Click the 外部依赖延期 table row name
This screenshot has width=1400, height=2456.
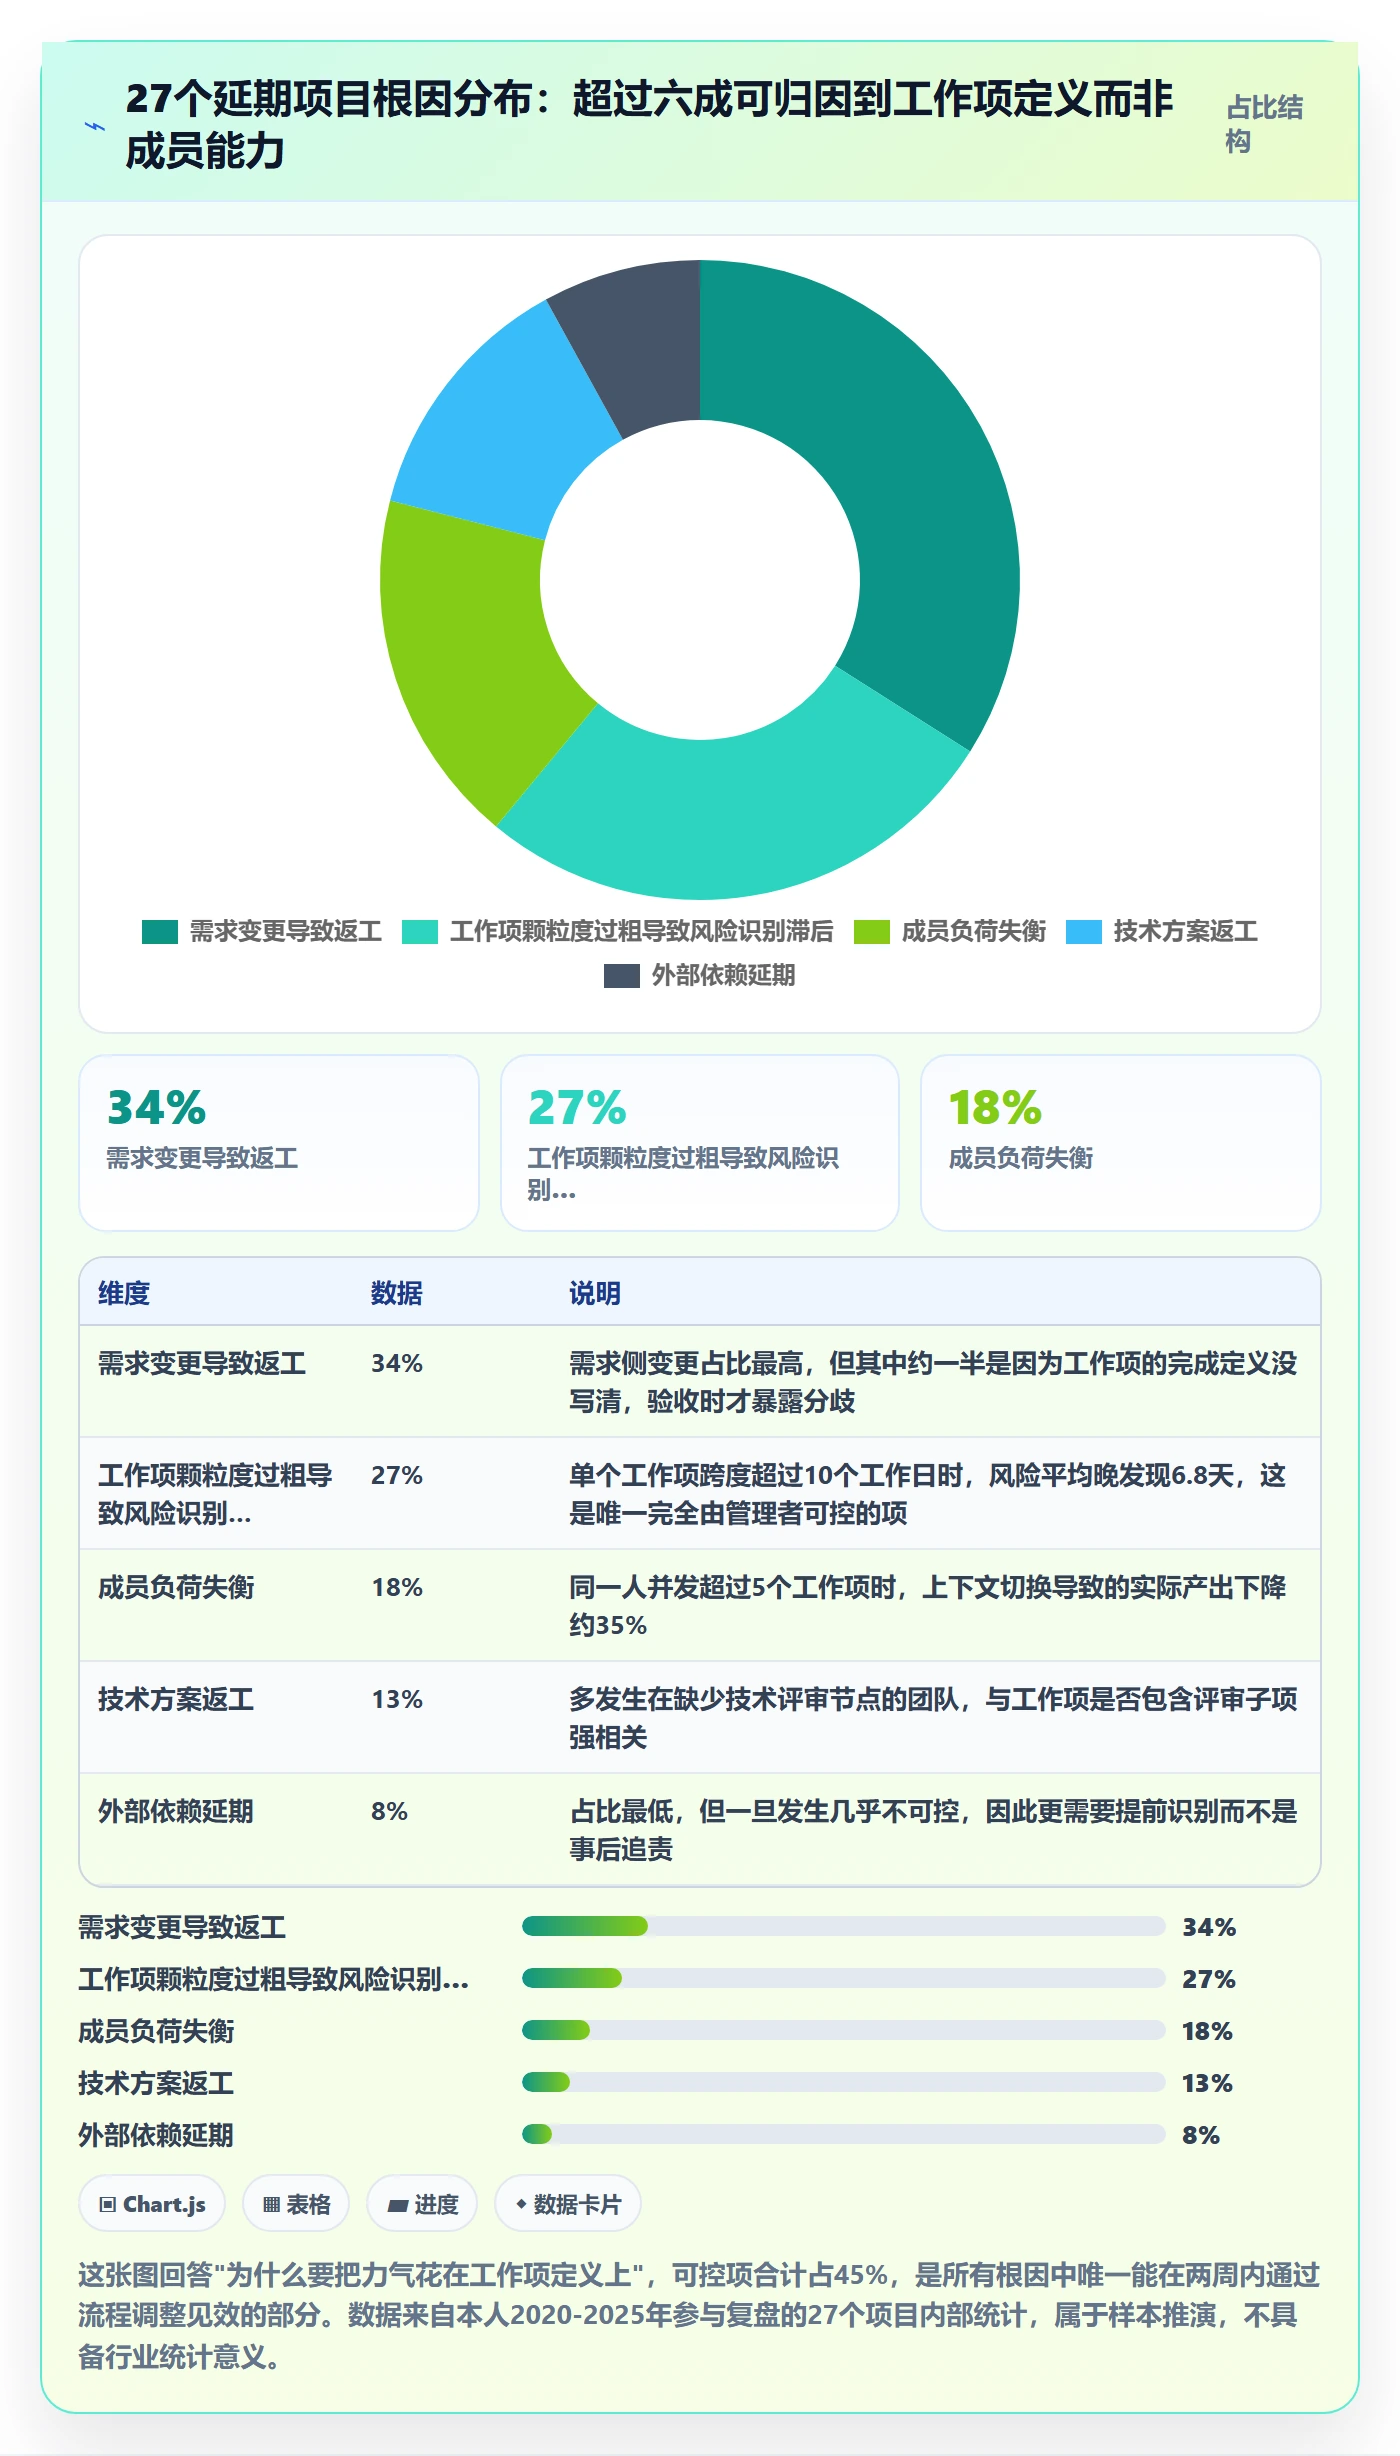176,1811
